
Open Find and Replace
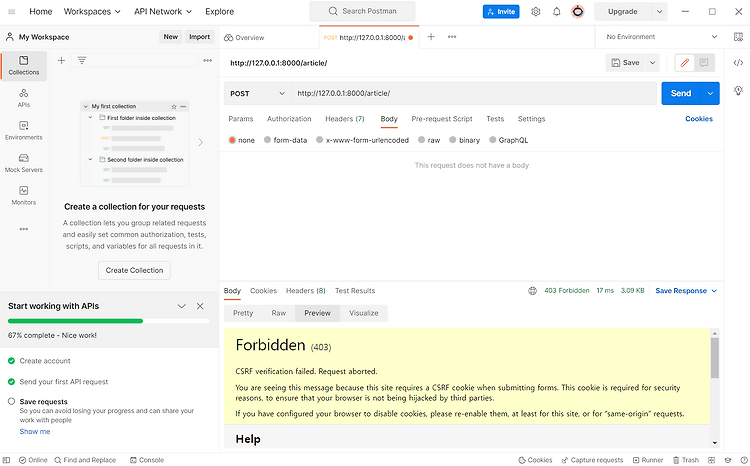[85, 460]
